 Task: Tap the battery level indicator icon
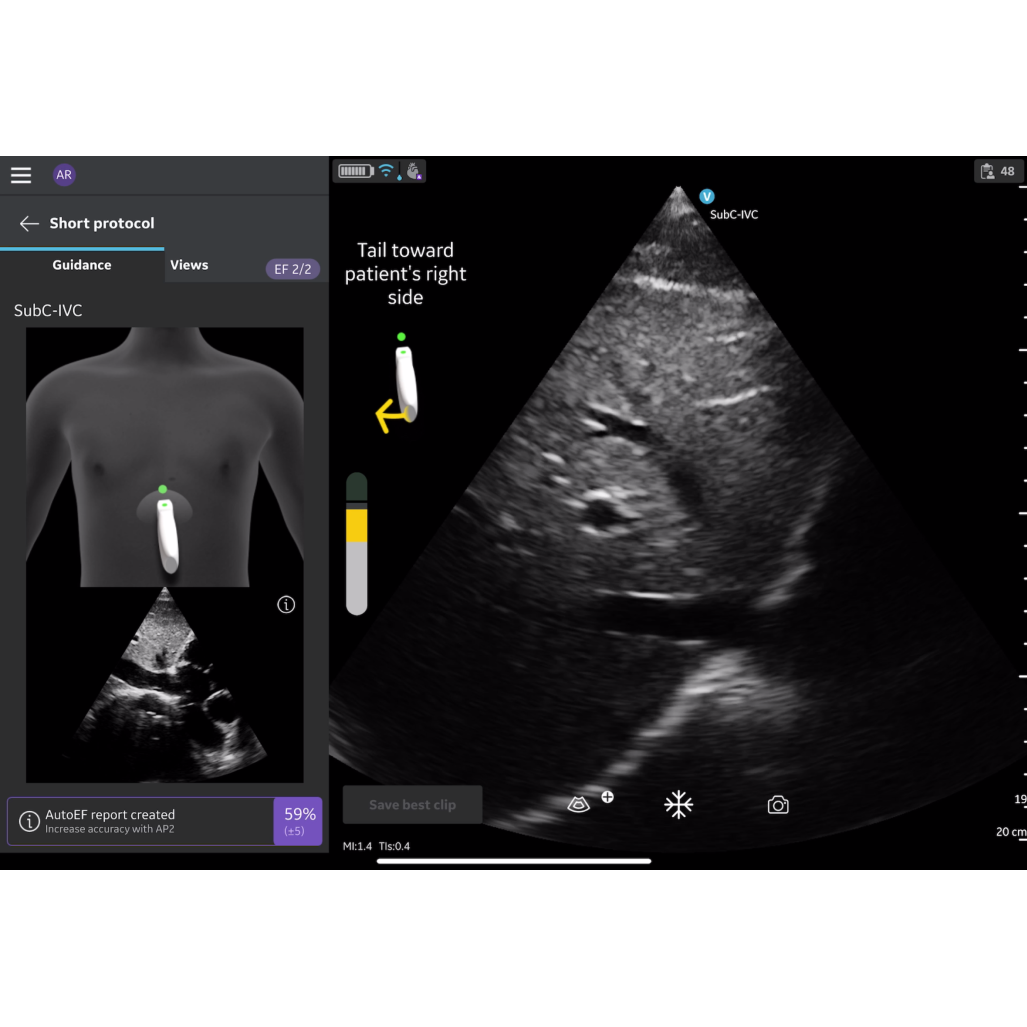click(x=355, y=170)
